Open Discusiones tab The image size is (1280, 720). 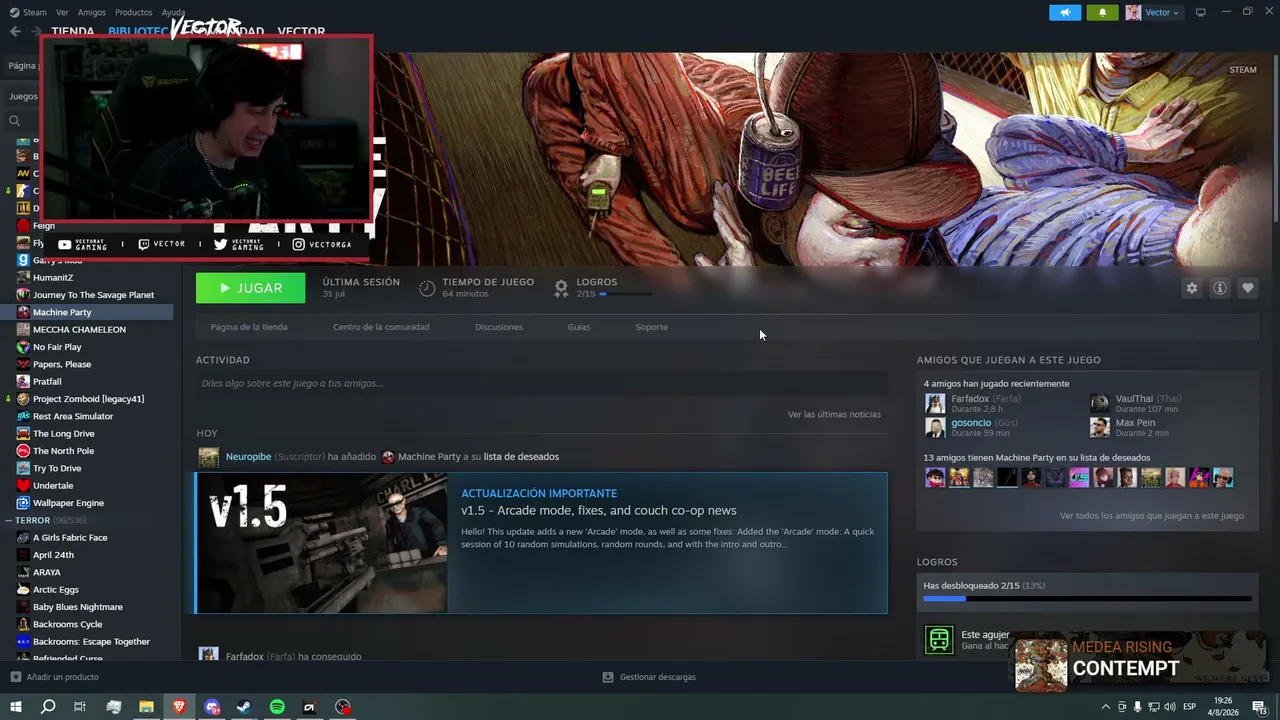point(499,327)
